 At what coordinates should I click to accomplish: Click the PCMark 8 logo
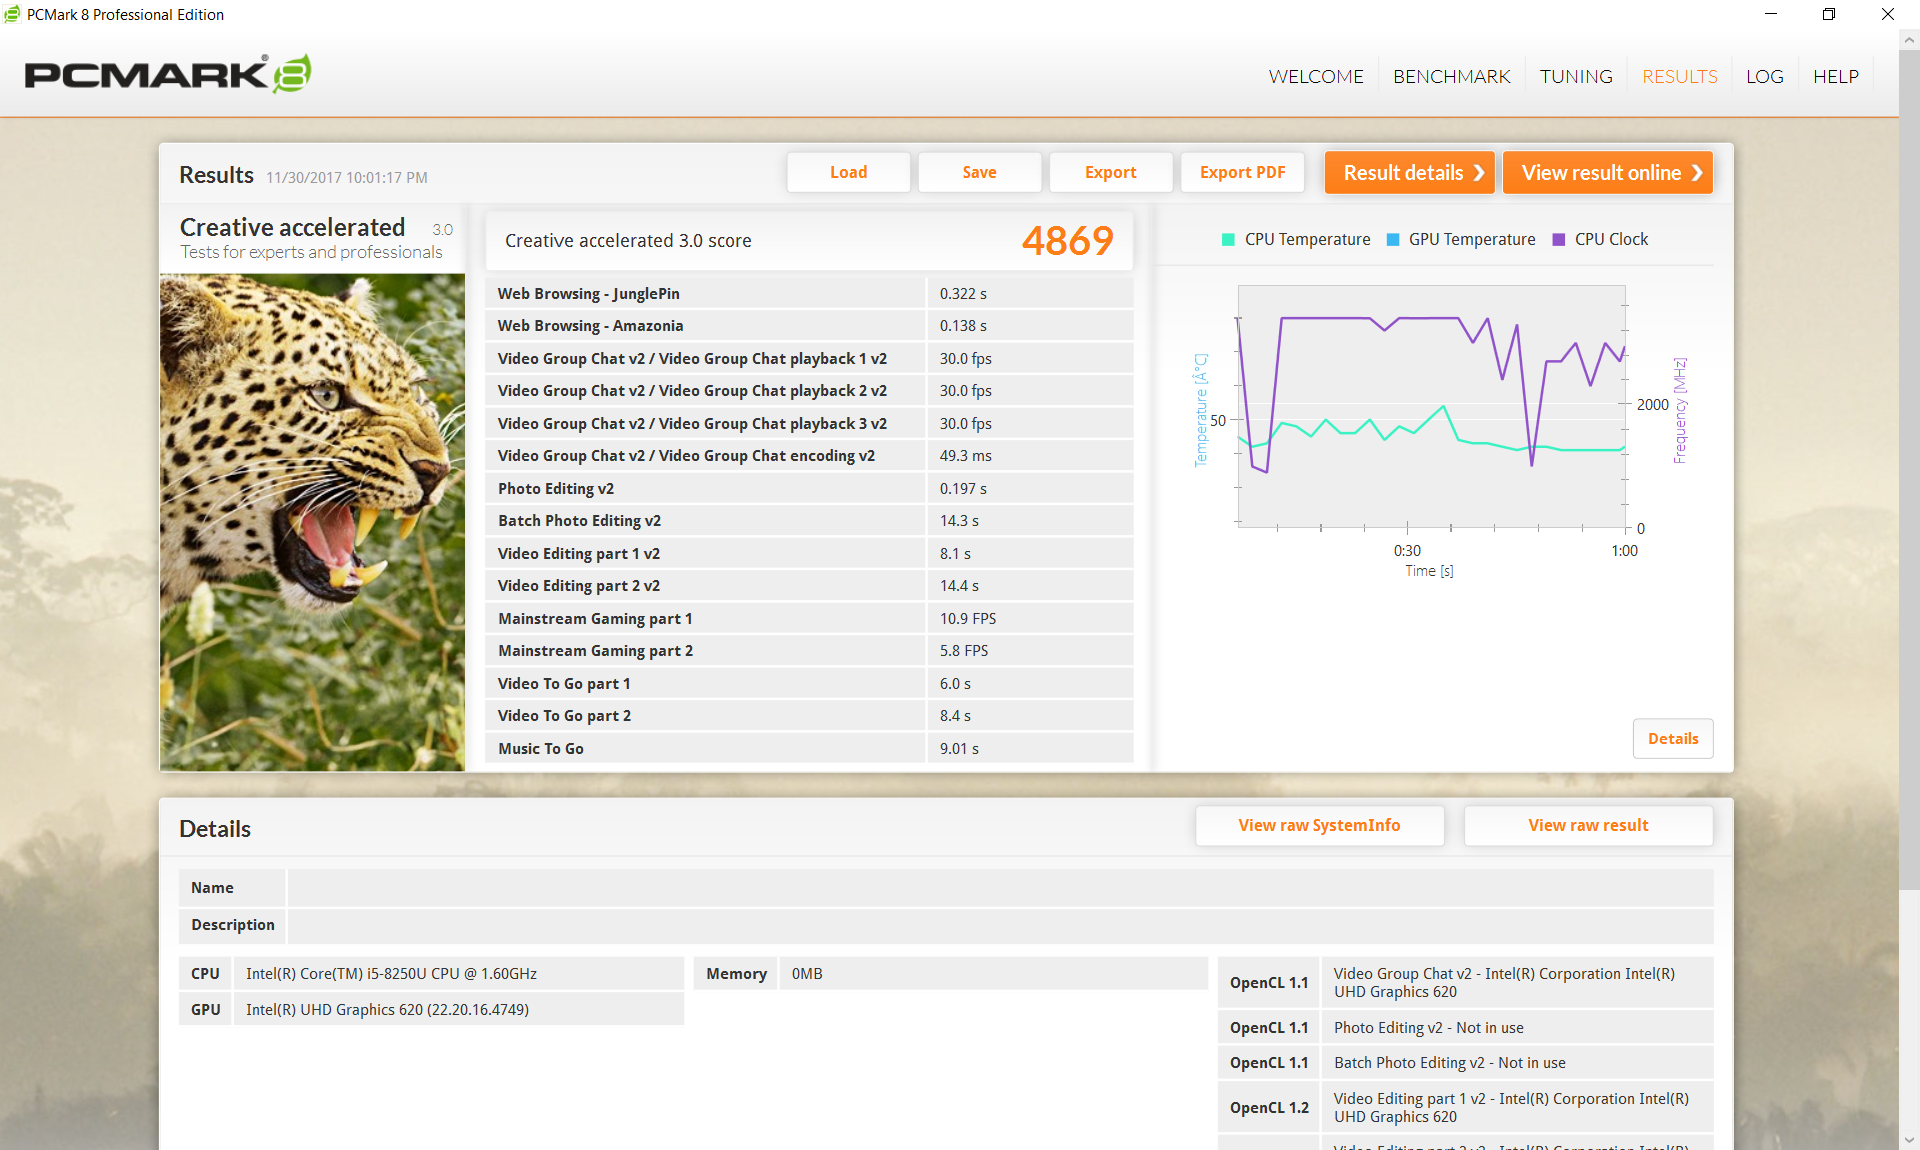pos(167,75)
